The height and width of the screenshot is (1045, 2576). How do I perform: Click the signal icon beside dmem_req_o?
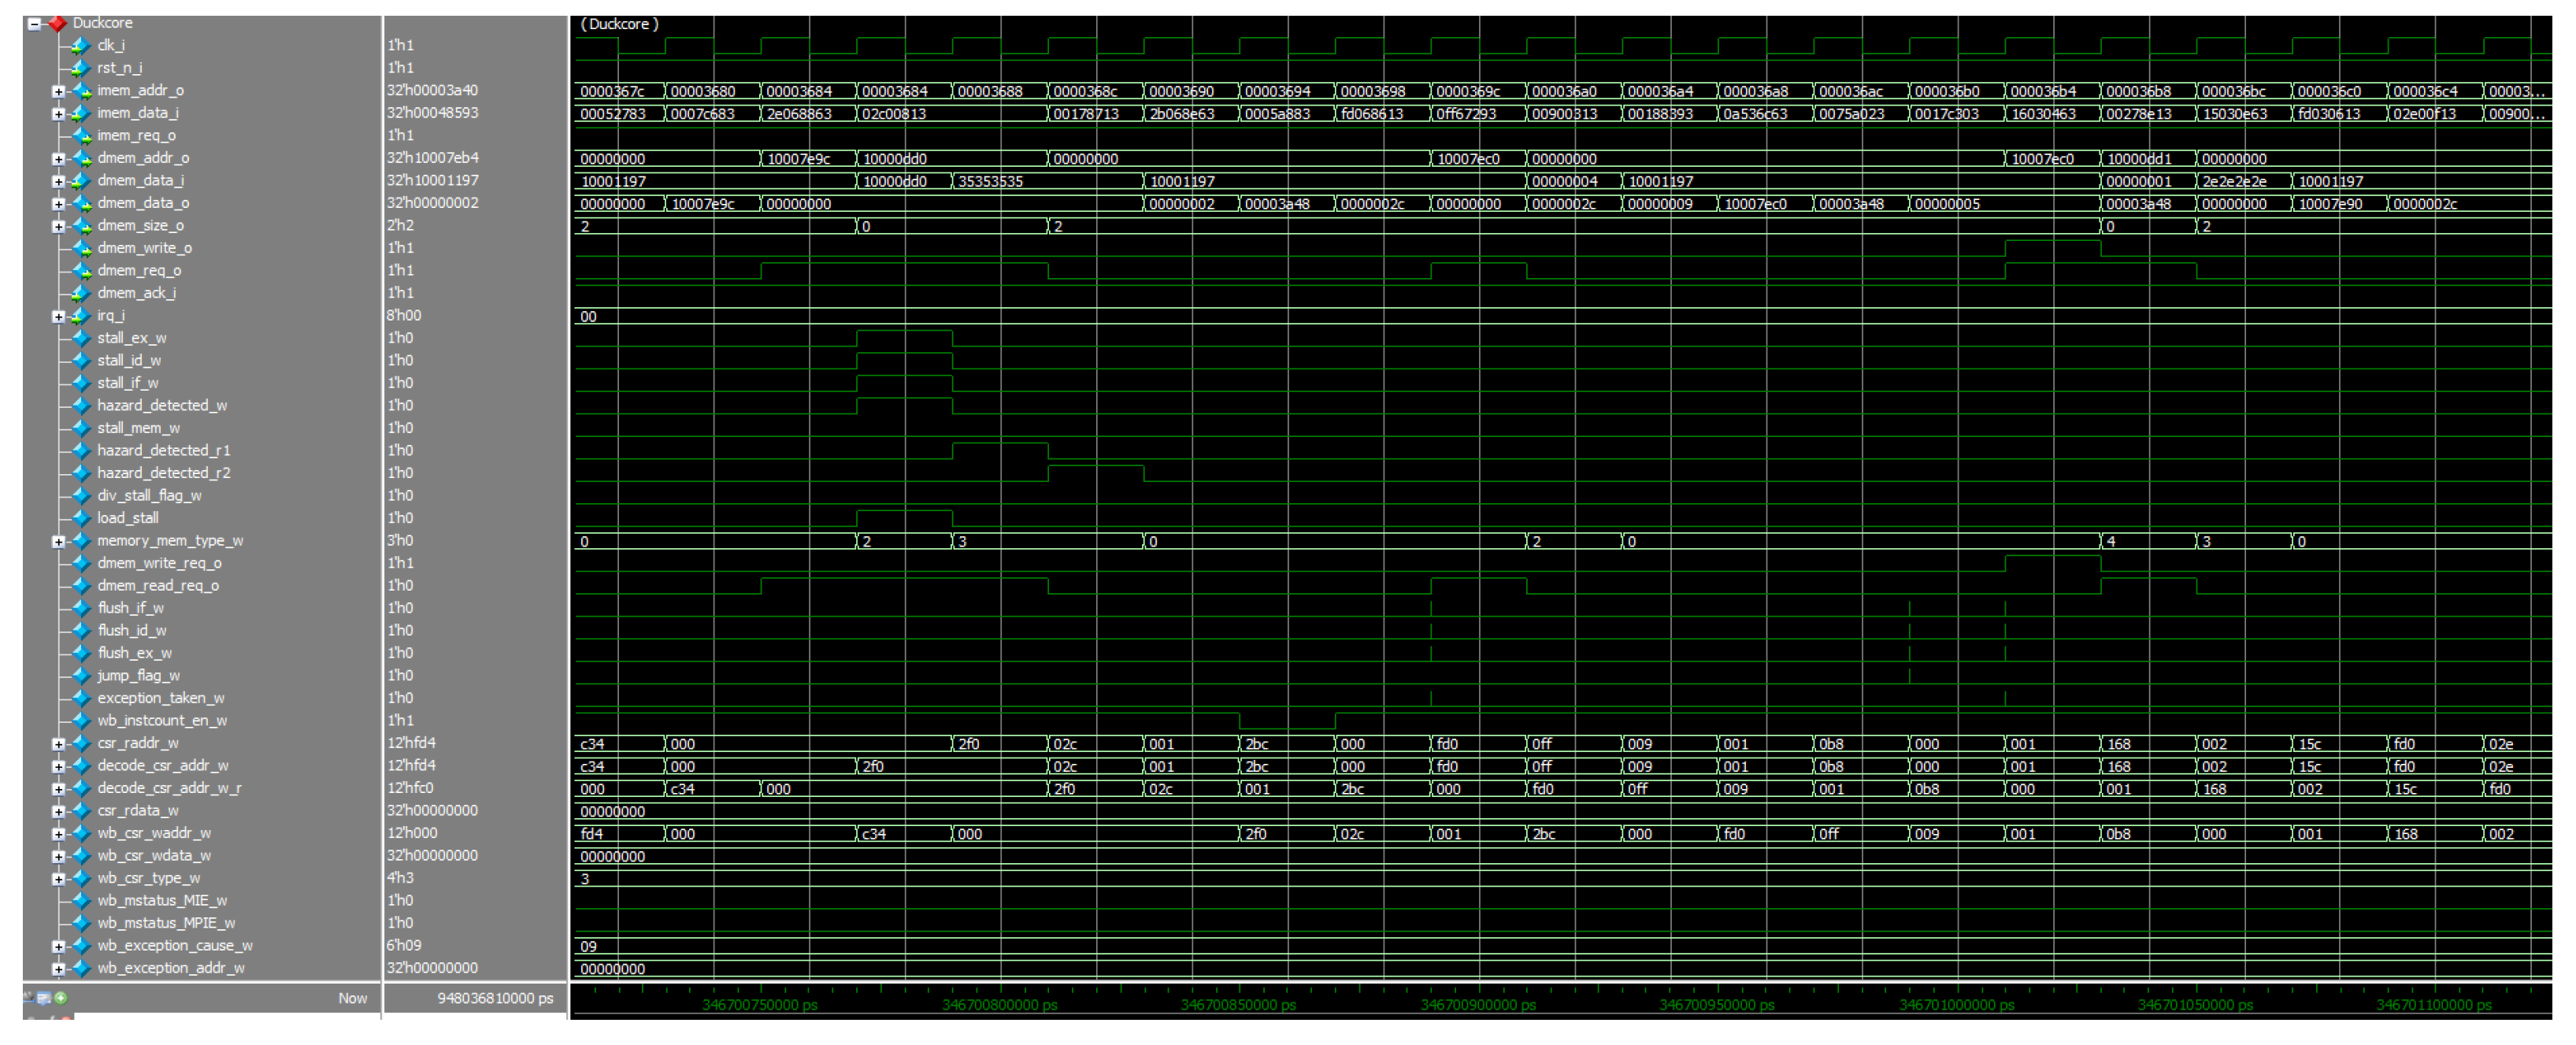point(81,271)
